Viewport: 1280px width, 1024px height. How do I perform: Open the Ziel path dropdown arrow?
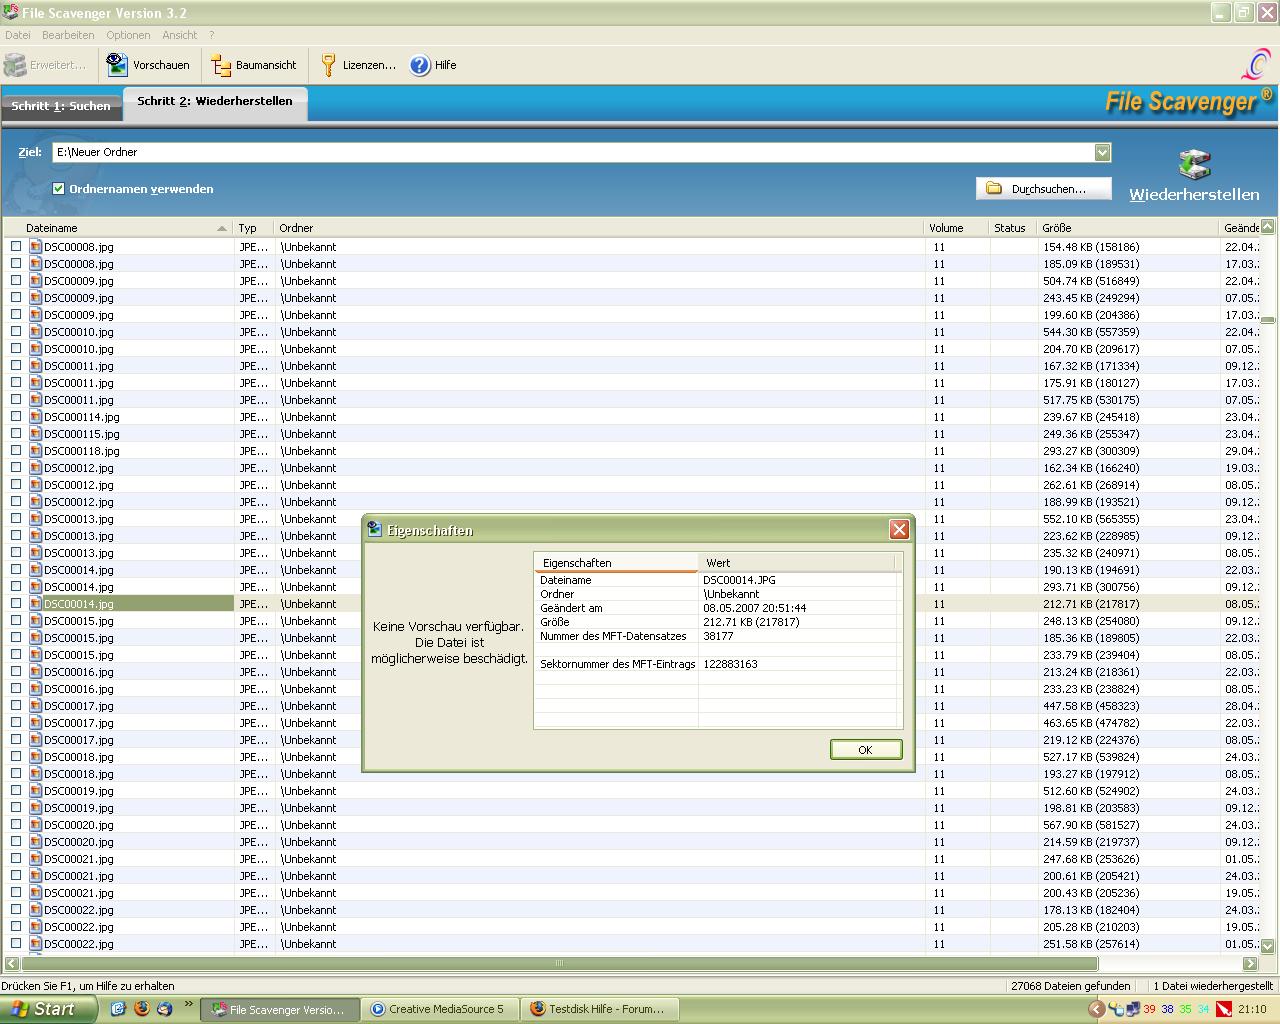click(x=1102, y=152)
